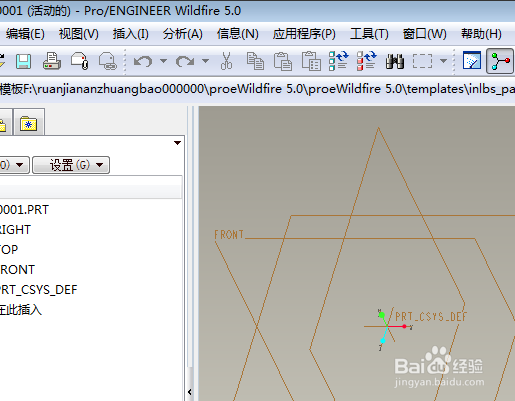Open the 工具(T) menu

pos(369,34)
